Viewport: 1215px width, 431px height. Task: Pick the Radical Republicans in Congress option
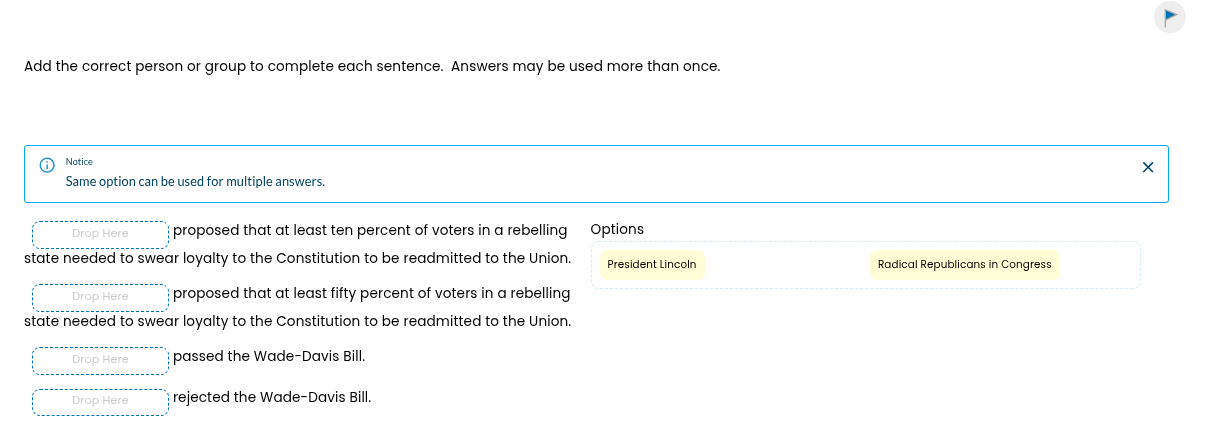click(964, 265)
